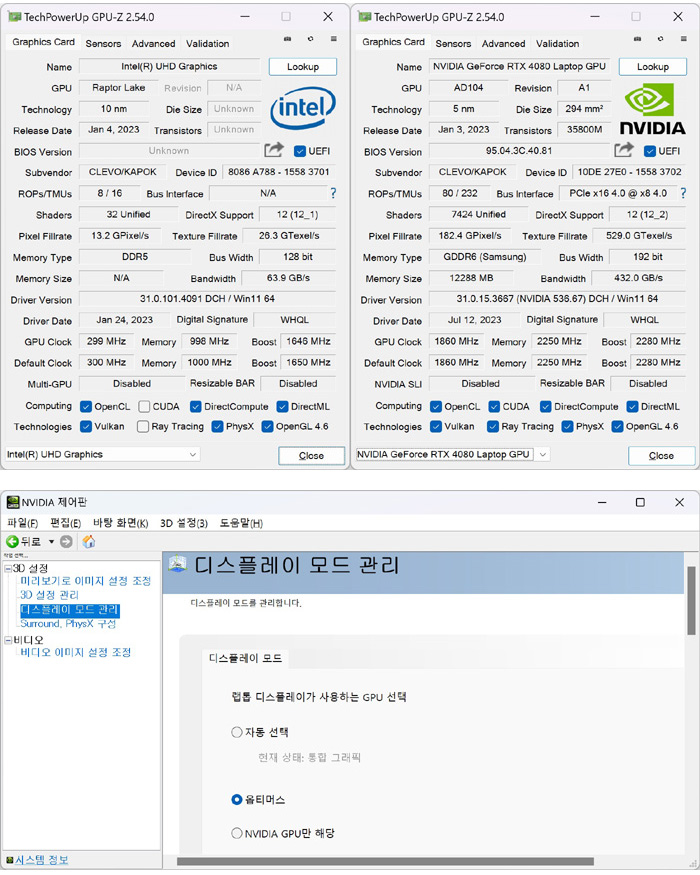The width and height of the screenshot is (700, 875).
Task: Open the 바탕 화면(K) menu
Action: 121,523
